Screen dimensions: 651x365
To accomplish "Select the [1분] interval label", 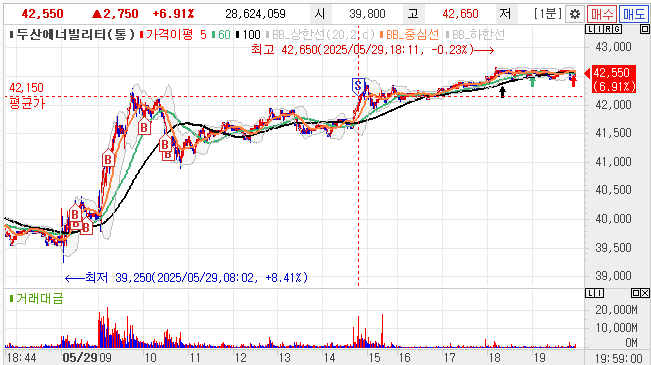I will click(x=547, y=14).
